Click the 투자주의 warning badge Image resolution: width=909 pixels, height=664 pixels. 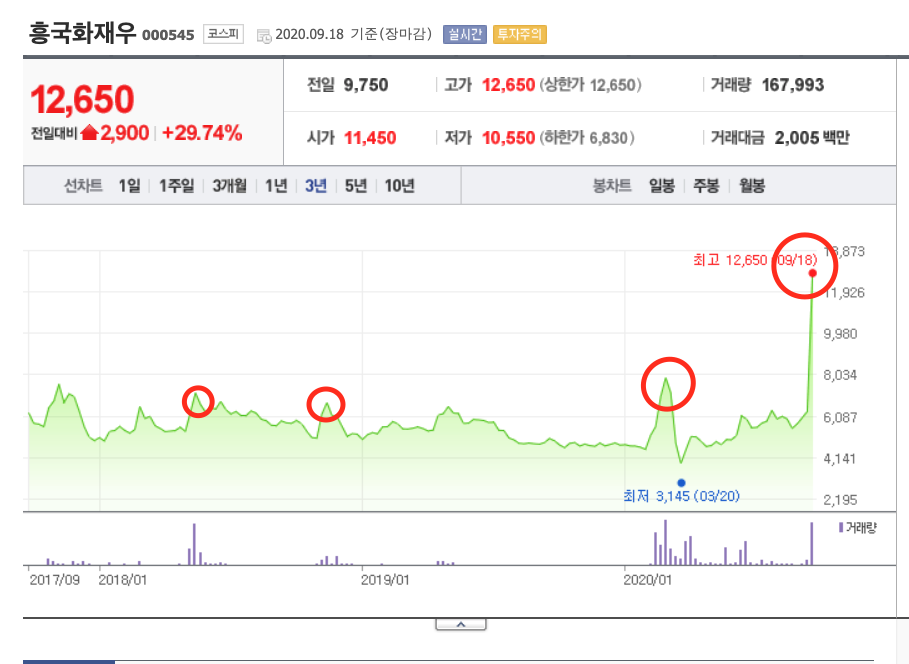(x=519, y=34)
